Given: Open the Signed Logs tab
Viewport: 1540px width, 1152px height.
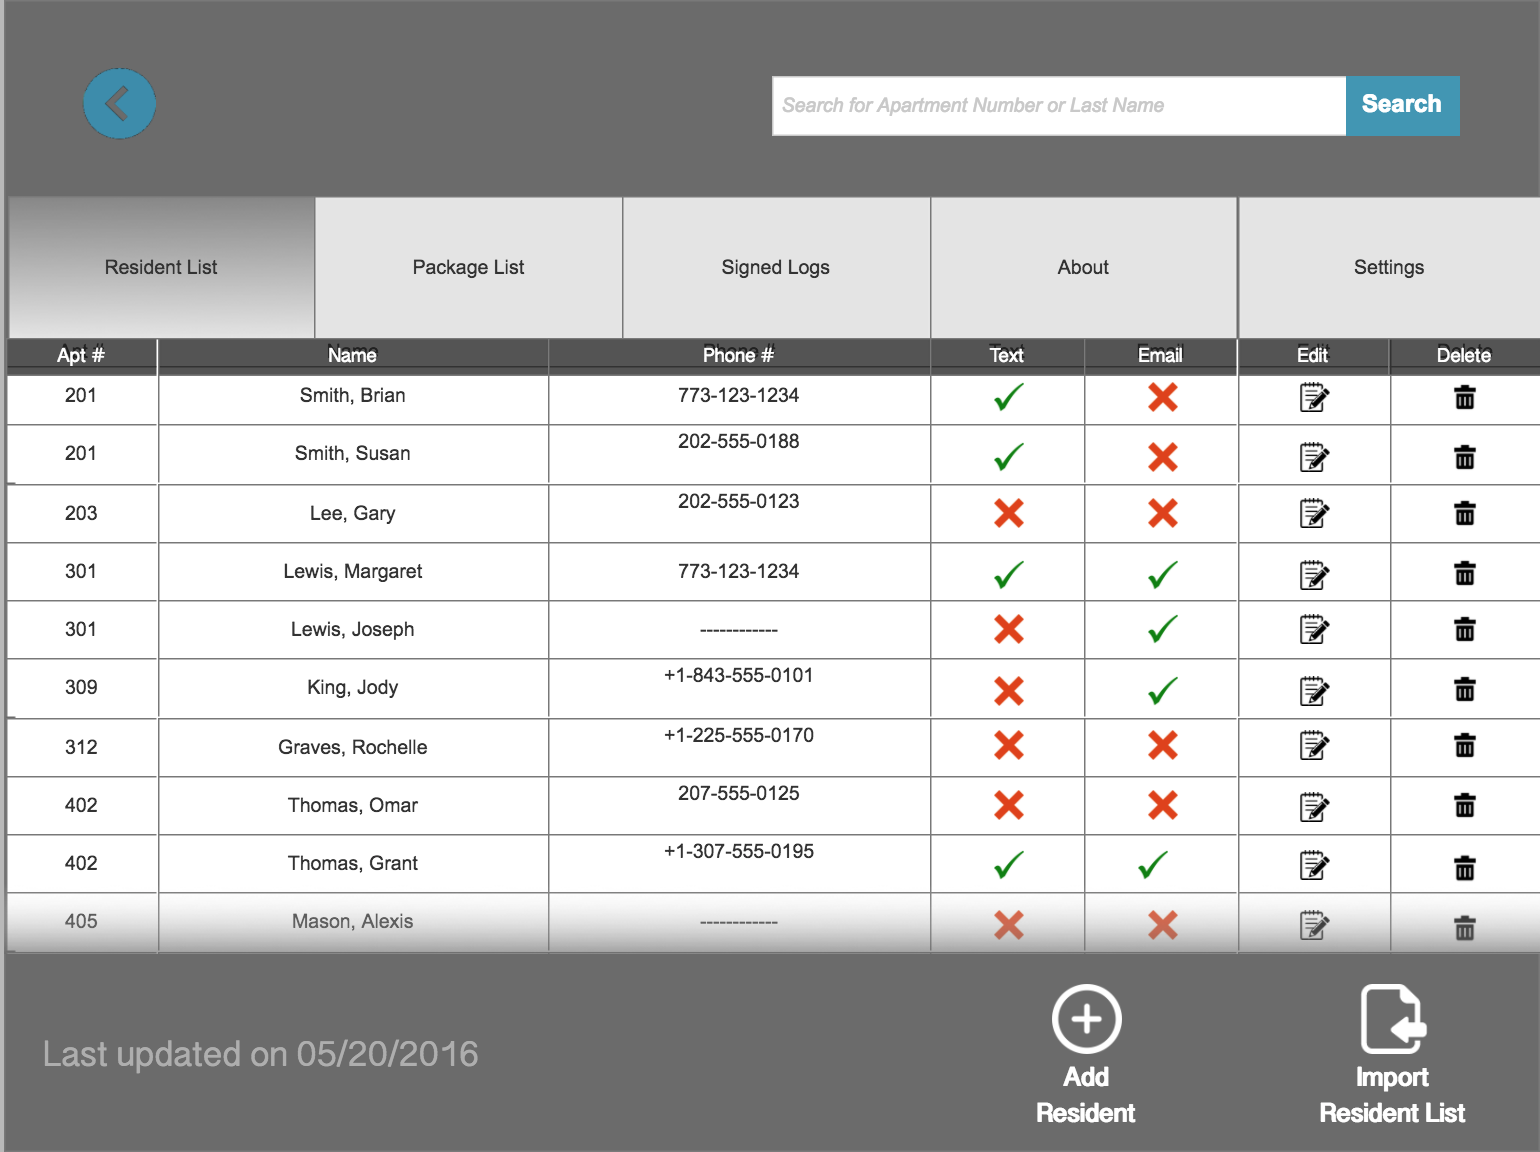Looking at the screenshot, I should 776,267.
